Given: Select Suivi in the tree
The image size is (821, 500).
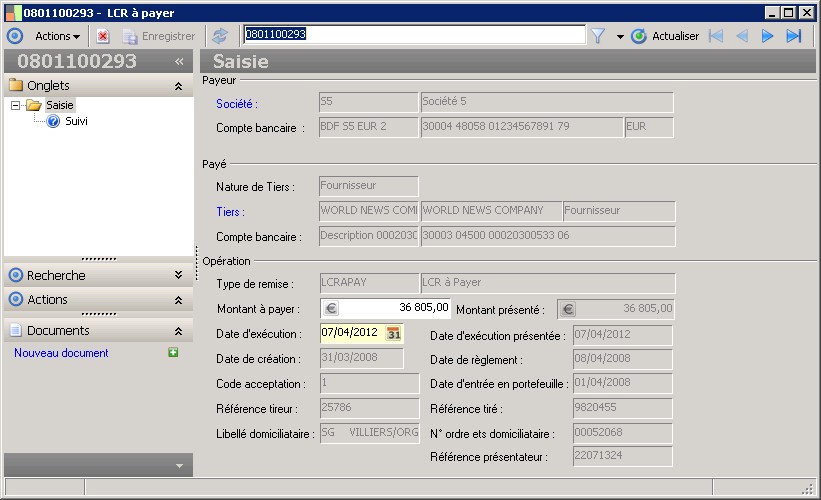Looking at the screenshot, I should (x=76, y=121).
